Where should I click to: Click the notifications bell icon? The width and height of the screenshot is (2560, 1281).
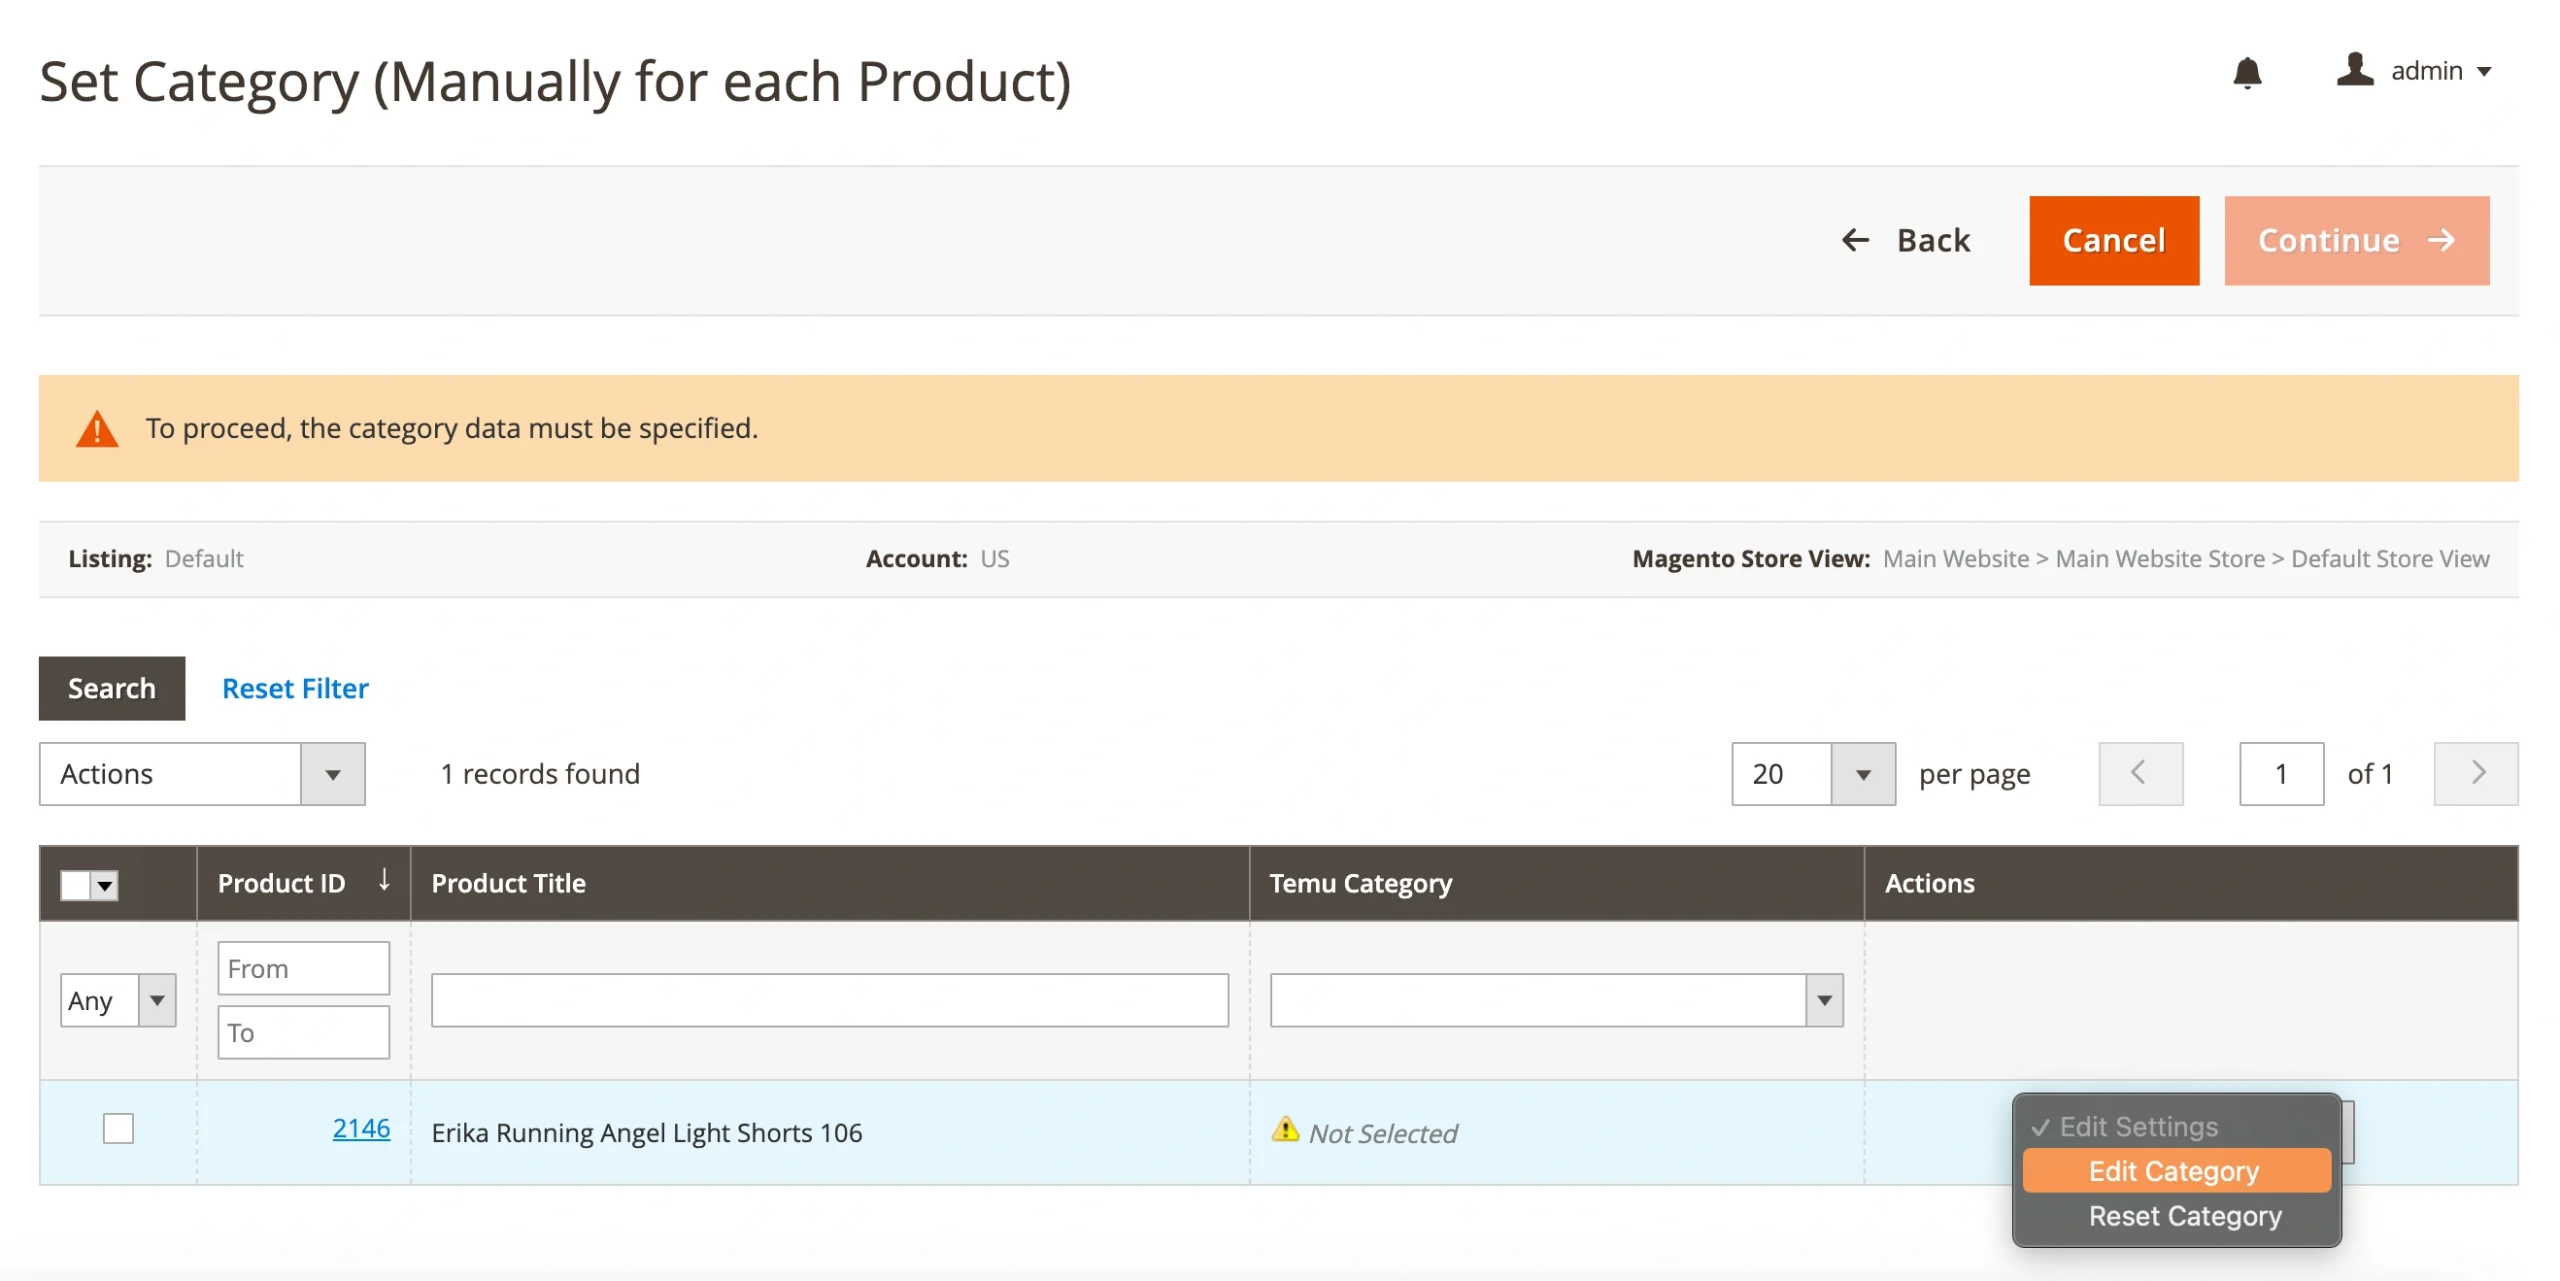point(2246,72)
